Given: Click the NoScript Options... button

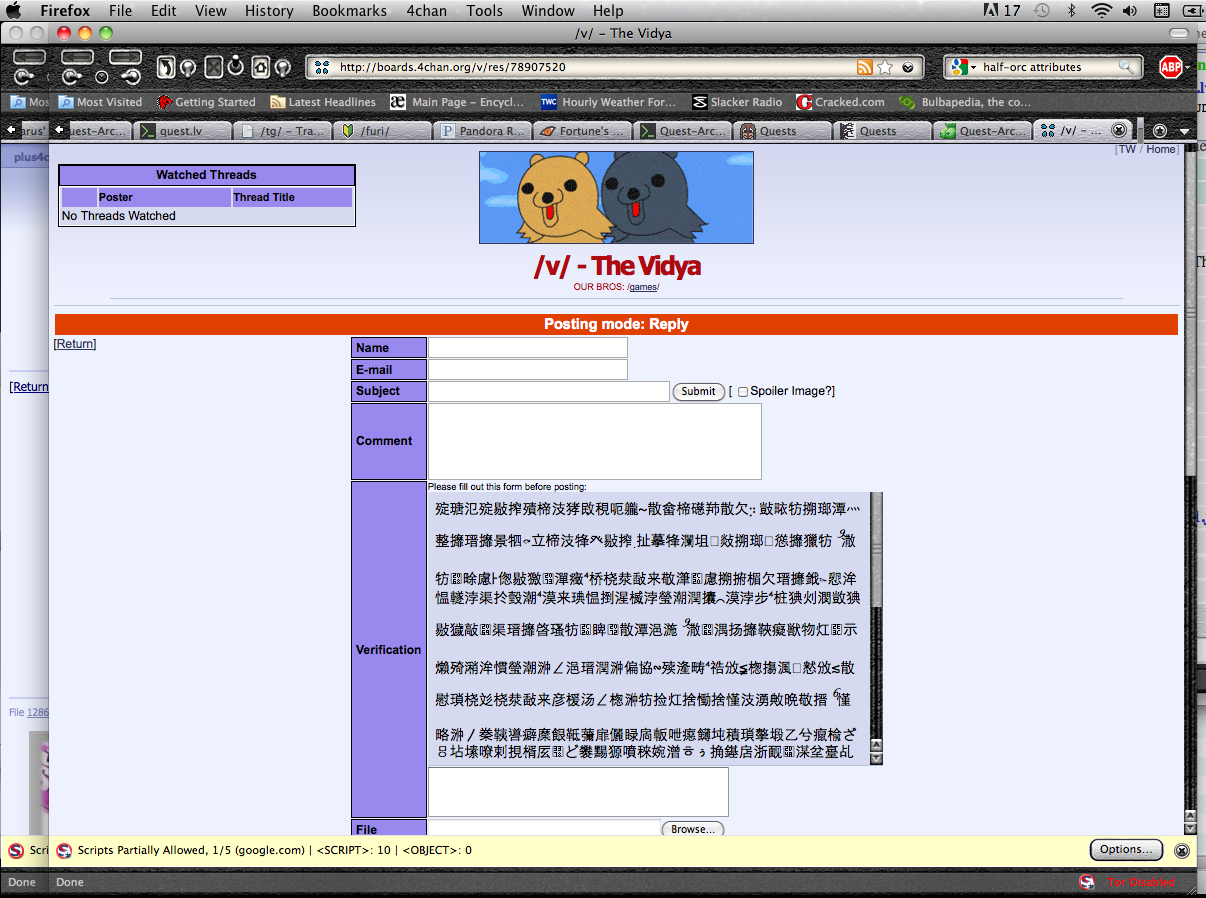Looking at the screenshot, I should pos(1125,850).
